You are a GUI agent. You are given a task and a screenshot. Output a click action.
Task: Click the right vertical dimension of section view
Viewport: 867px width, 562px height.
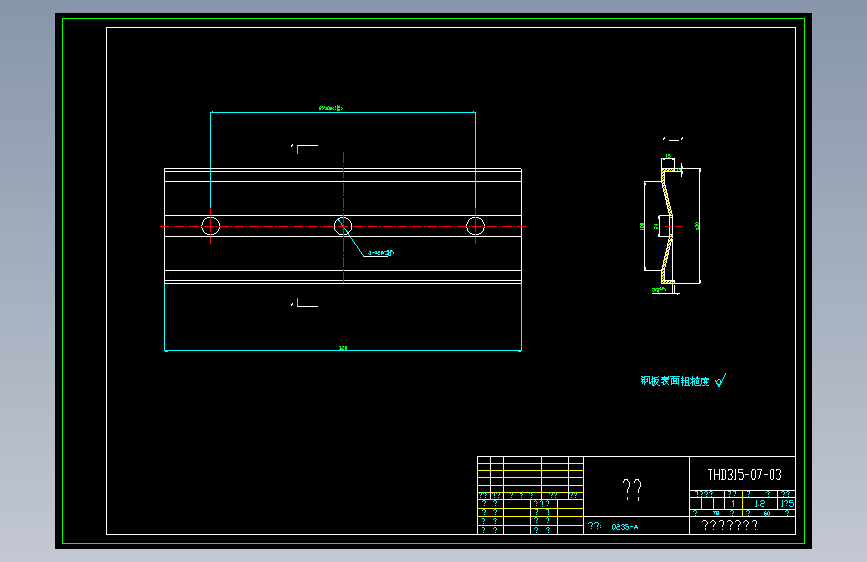(x=697, y=226)
